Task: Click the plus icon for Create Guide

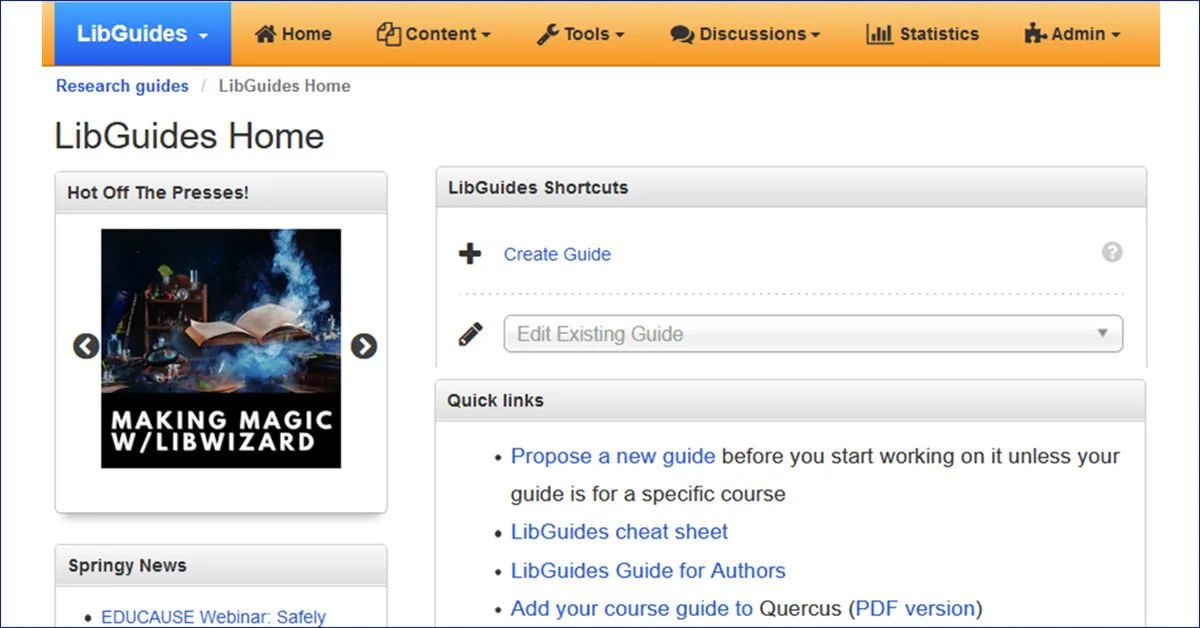Action: 469,253
